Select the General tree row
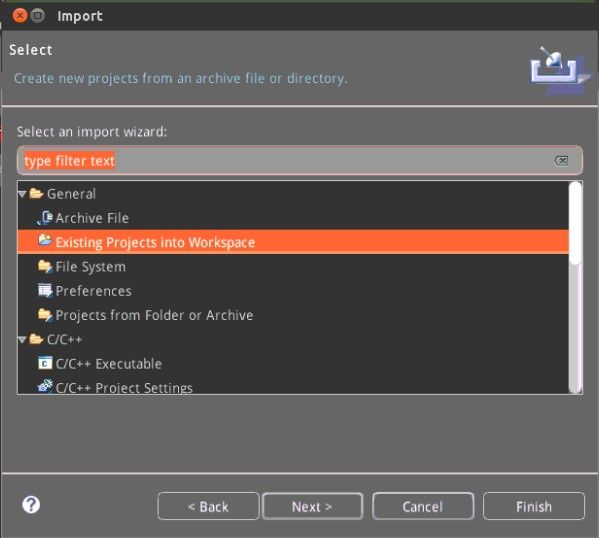599x538 pixels. point(293,194)
